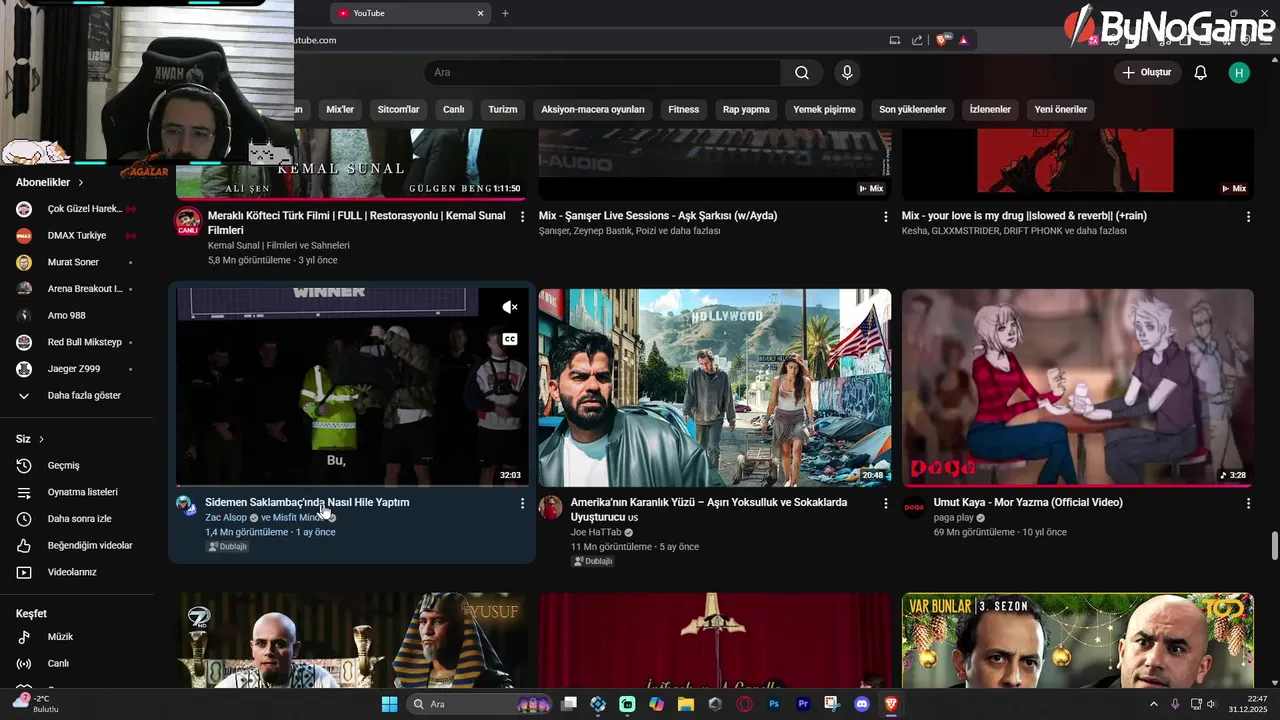This screenshot has width=1280, height=720.
Task: Open Umut Kaya - Mor Yazma title link
Action: (x=1028, y=502)
